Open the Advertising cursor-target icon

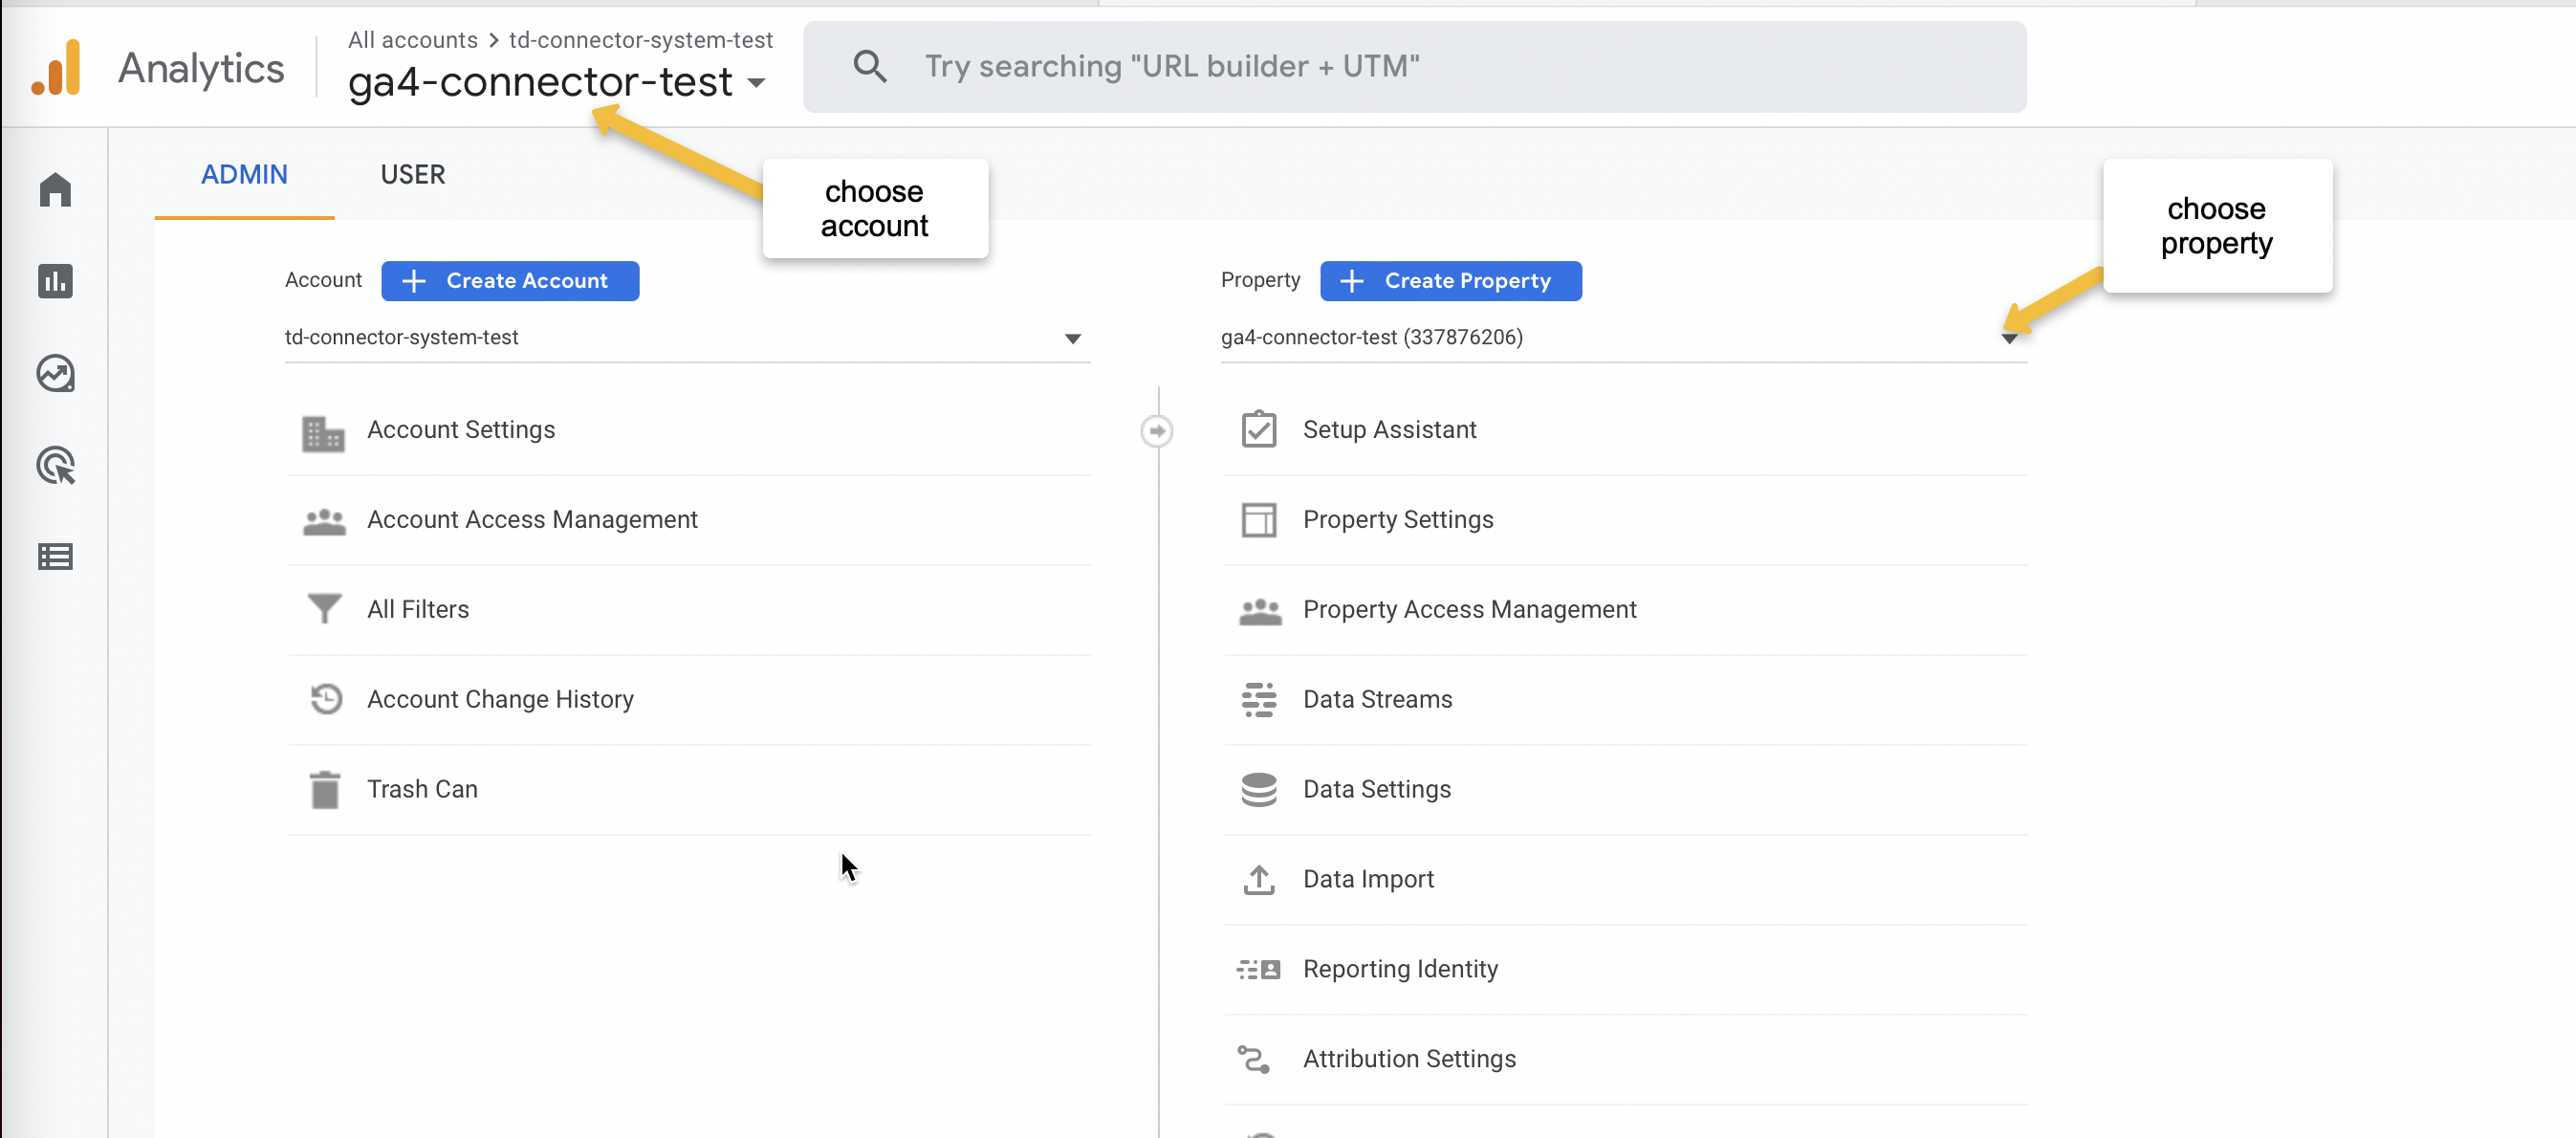(x=55, y=465)
